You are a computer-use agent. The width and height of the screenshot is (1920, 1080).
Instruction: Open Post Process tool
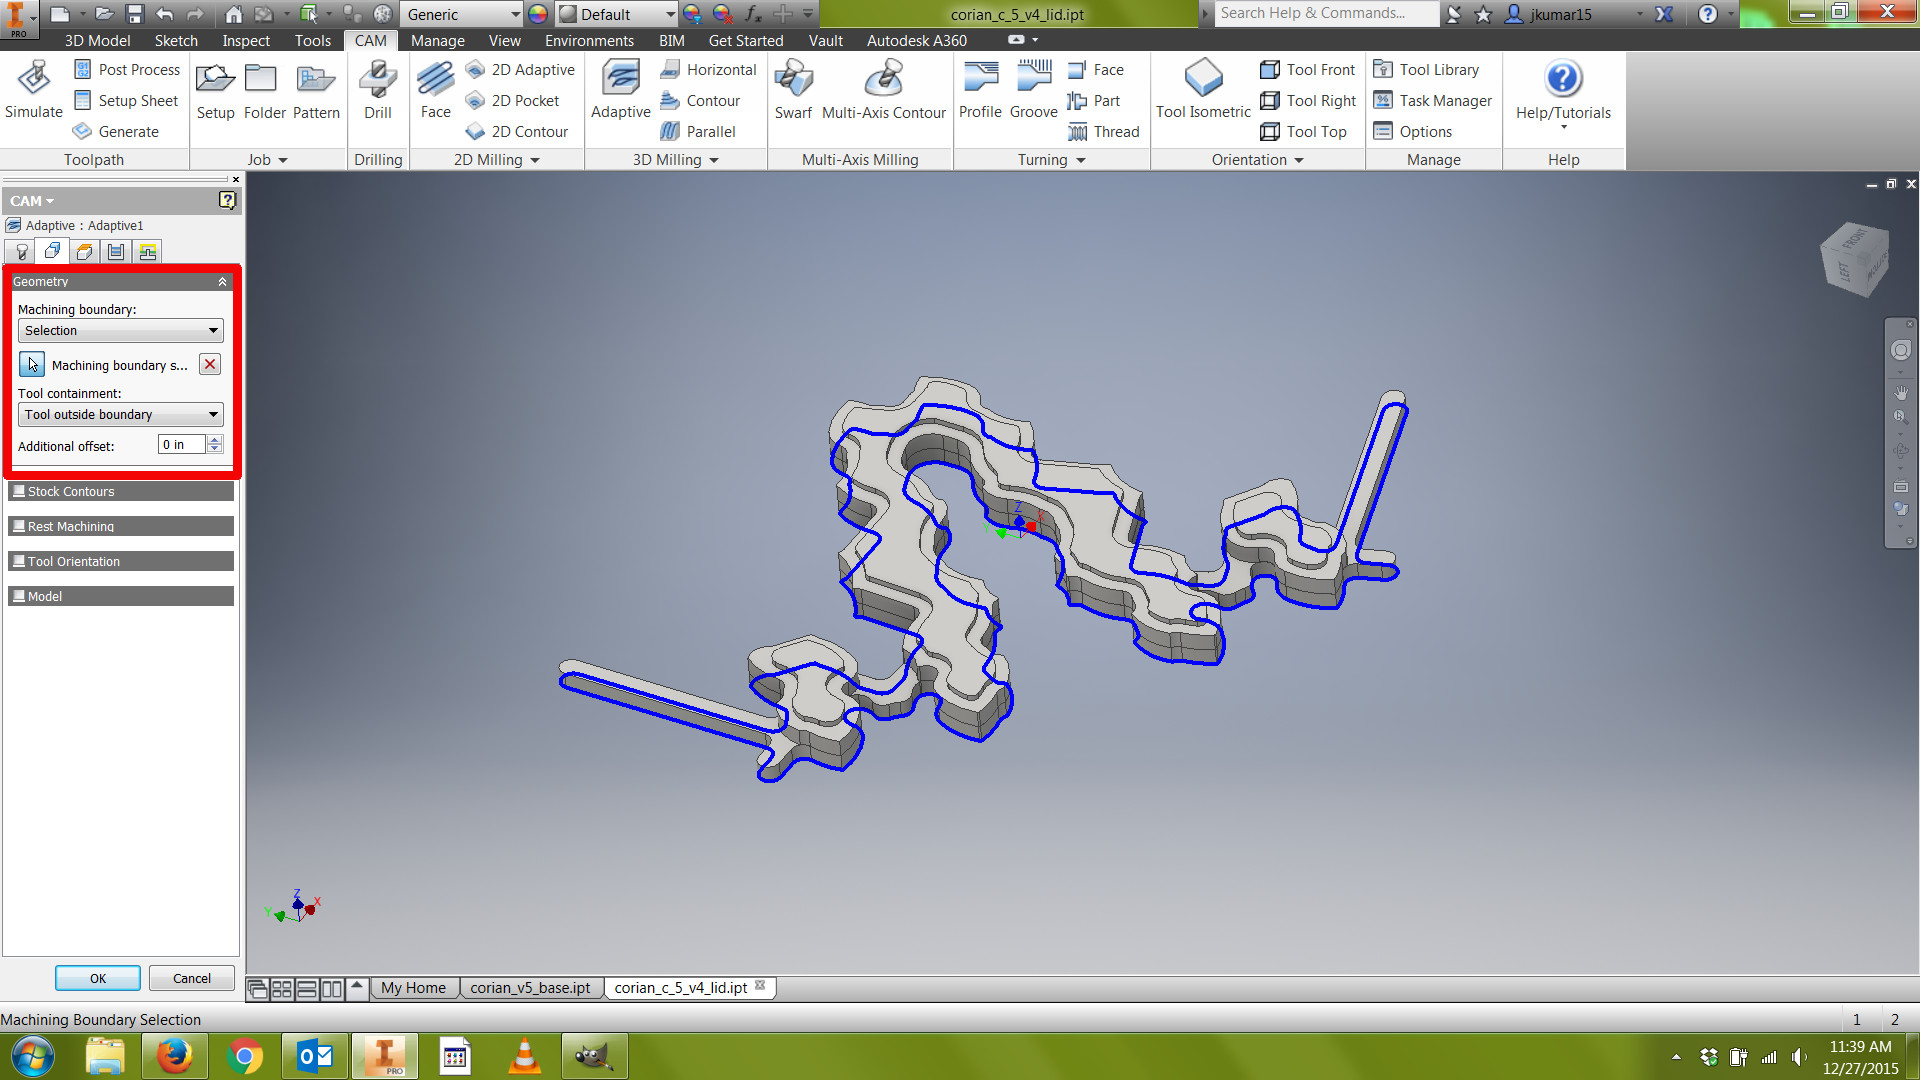(127, 70)
